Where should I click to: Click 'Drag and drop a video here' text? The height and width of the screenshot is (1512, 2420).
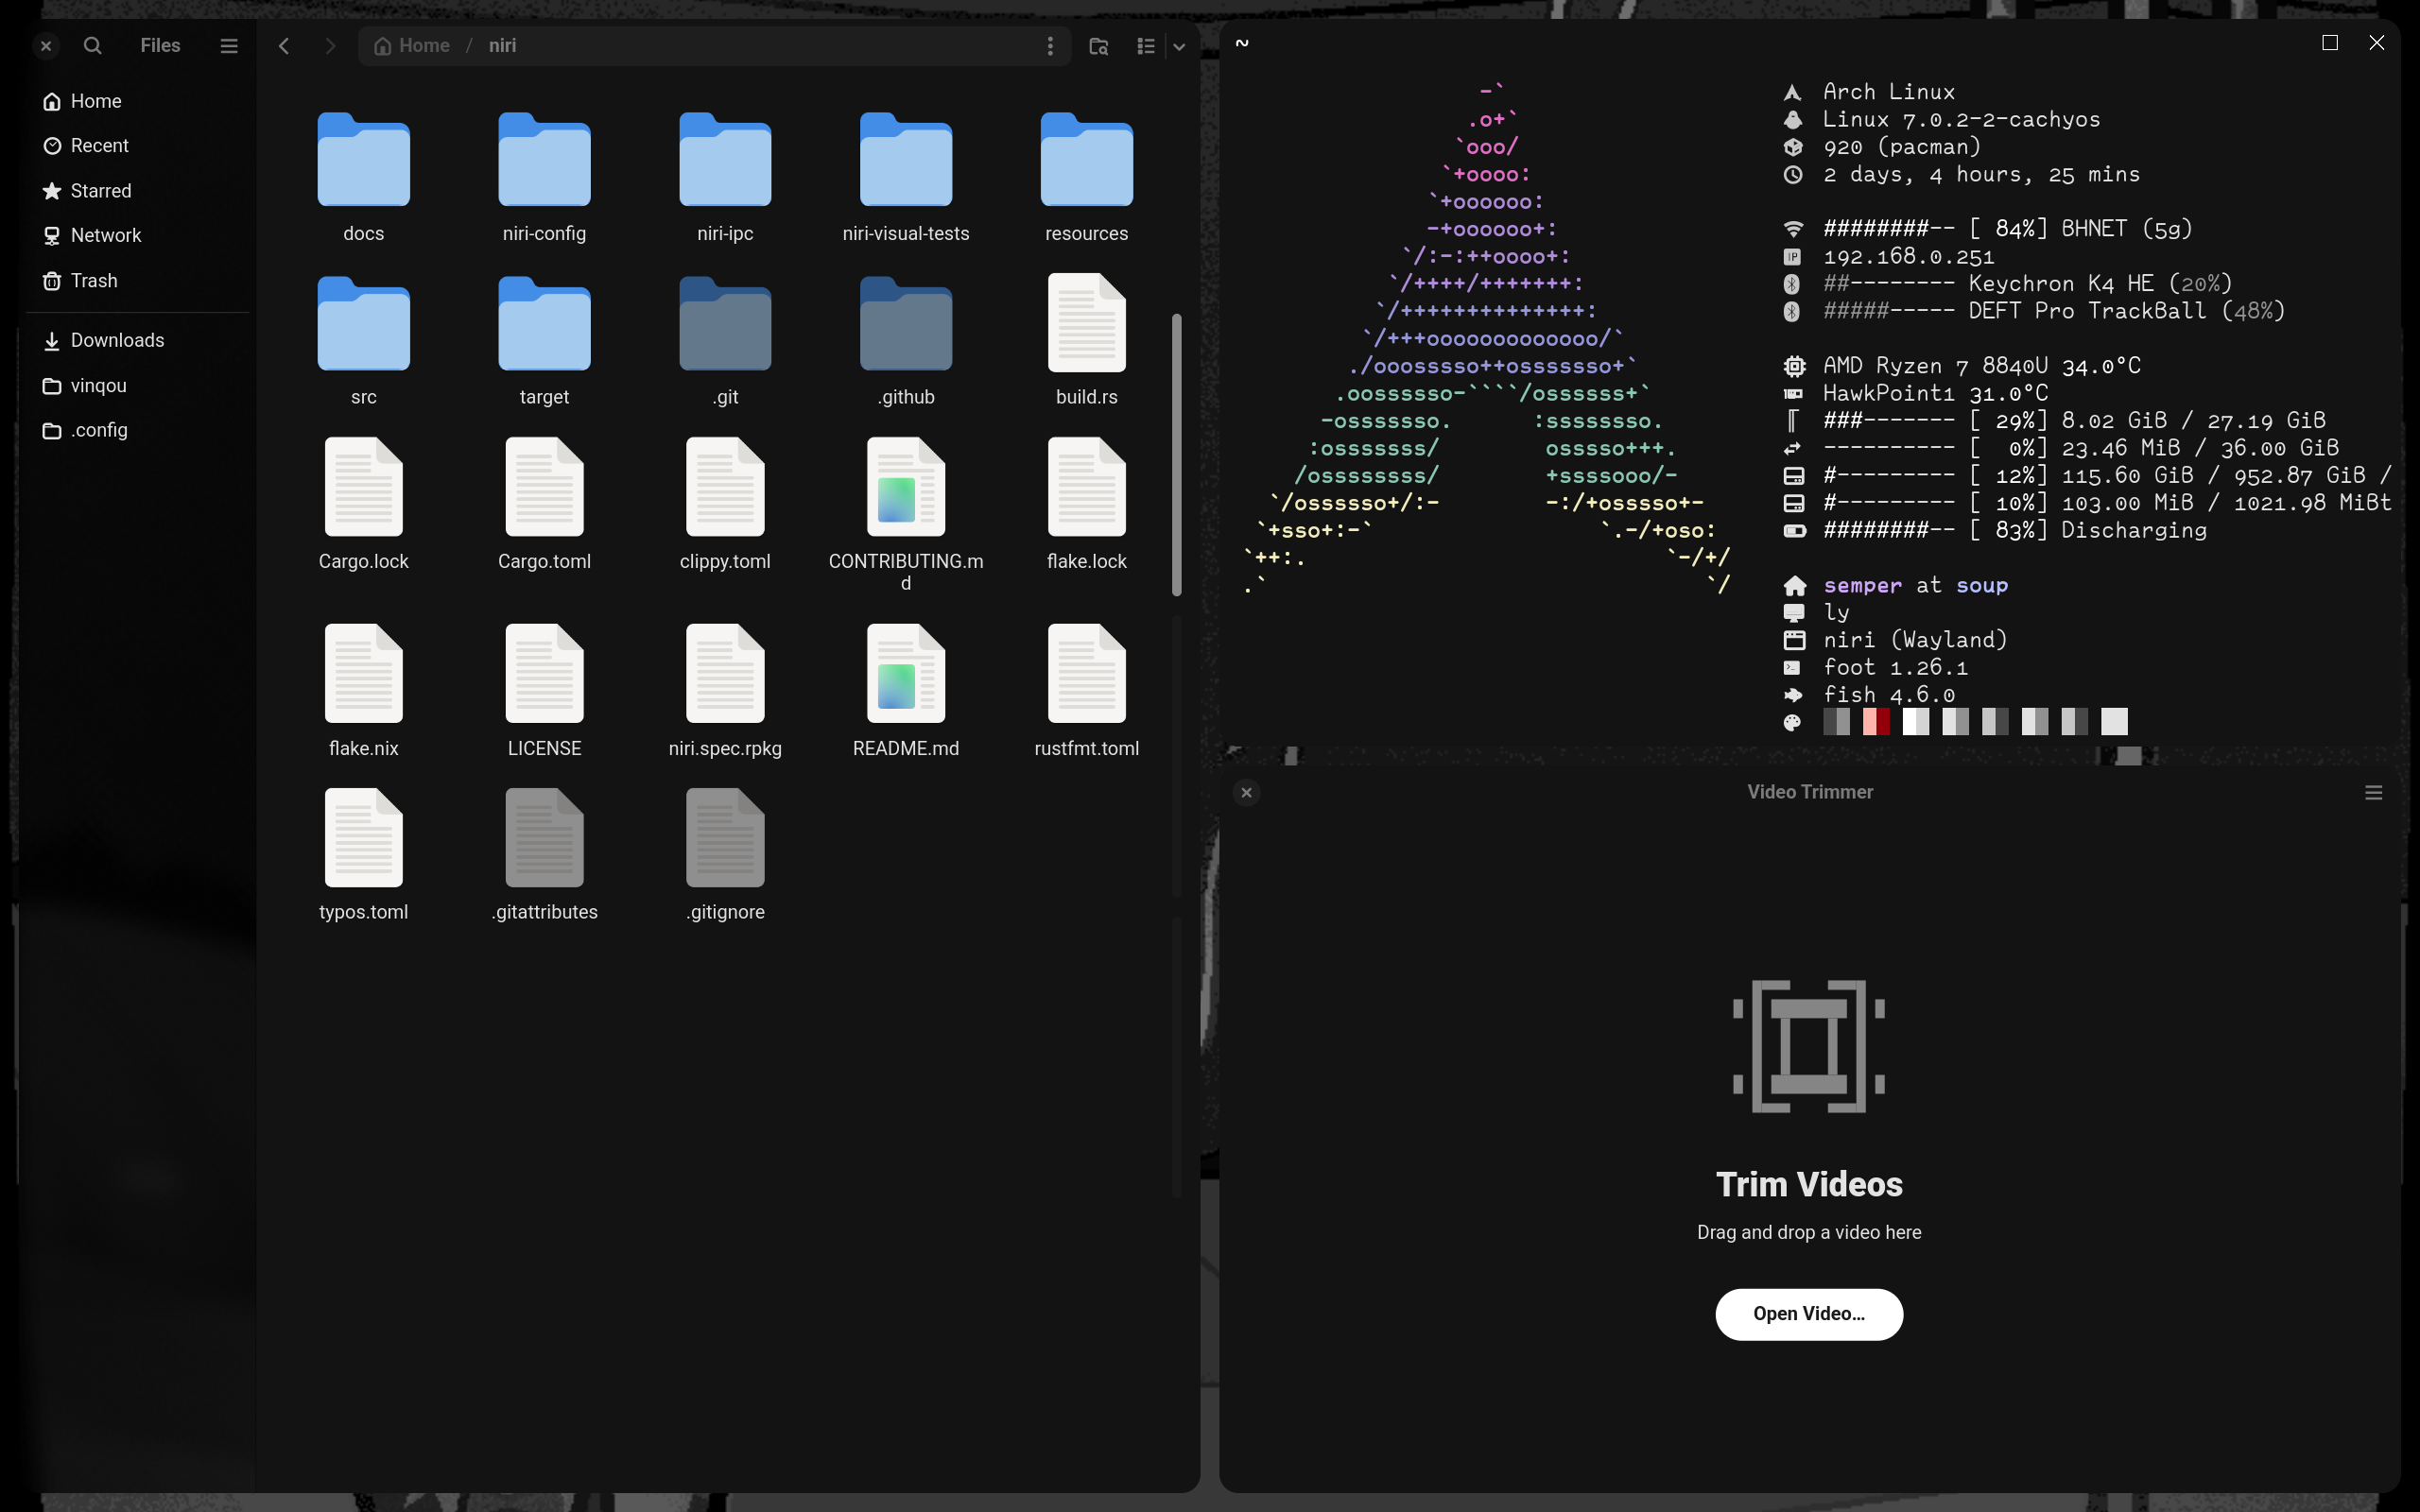tap(1809, 1233)
